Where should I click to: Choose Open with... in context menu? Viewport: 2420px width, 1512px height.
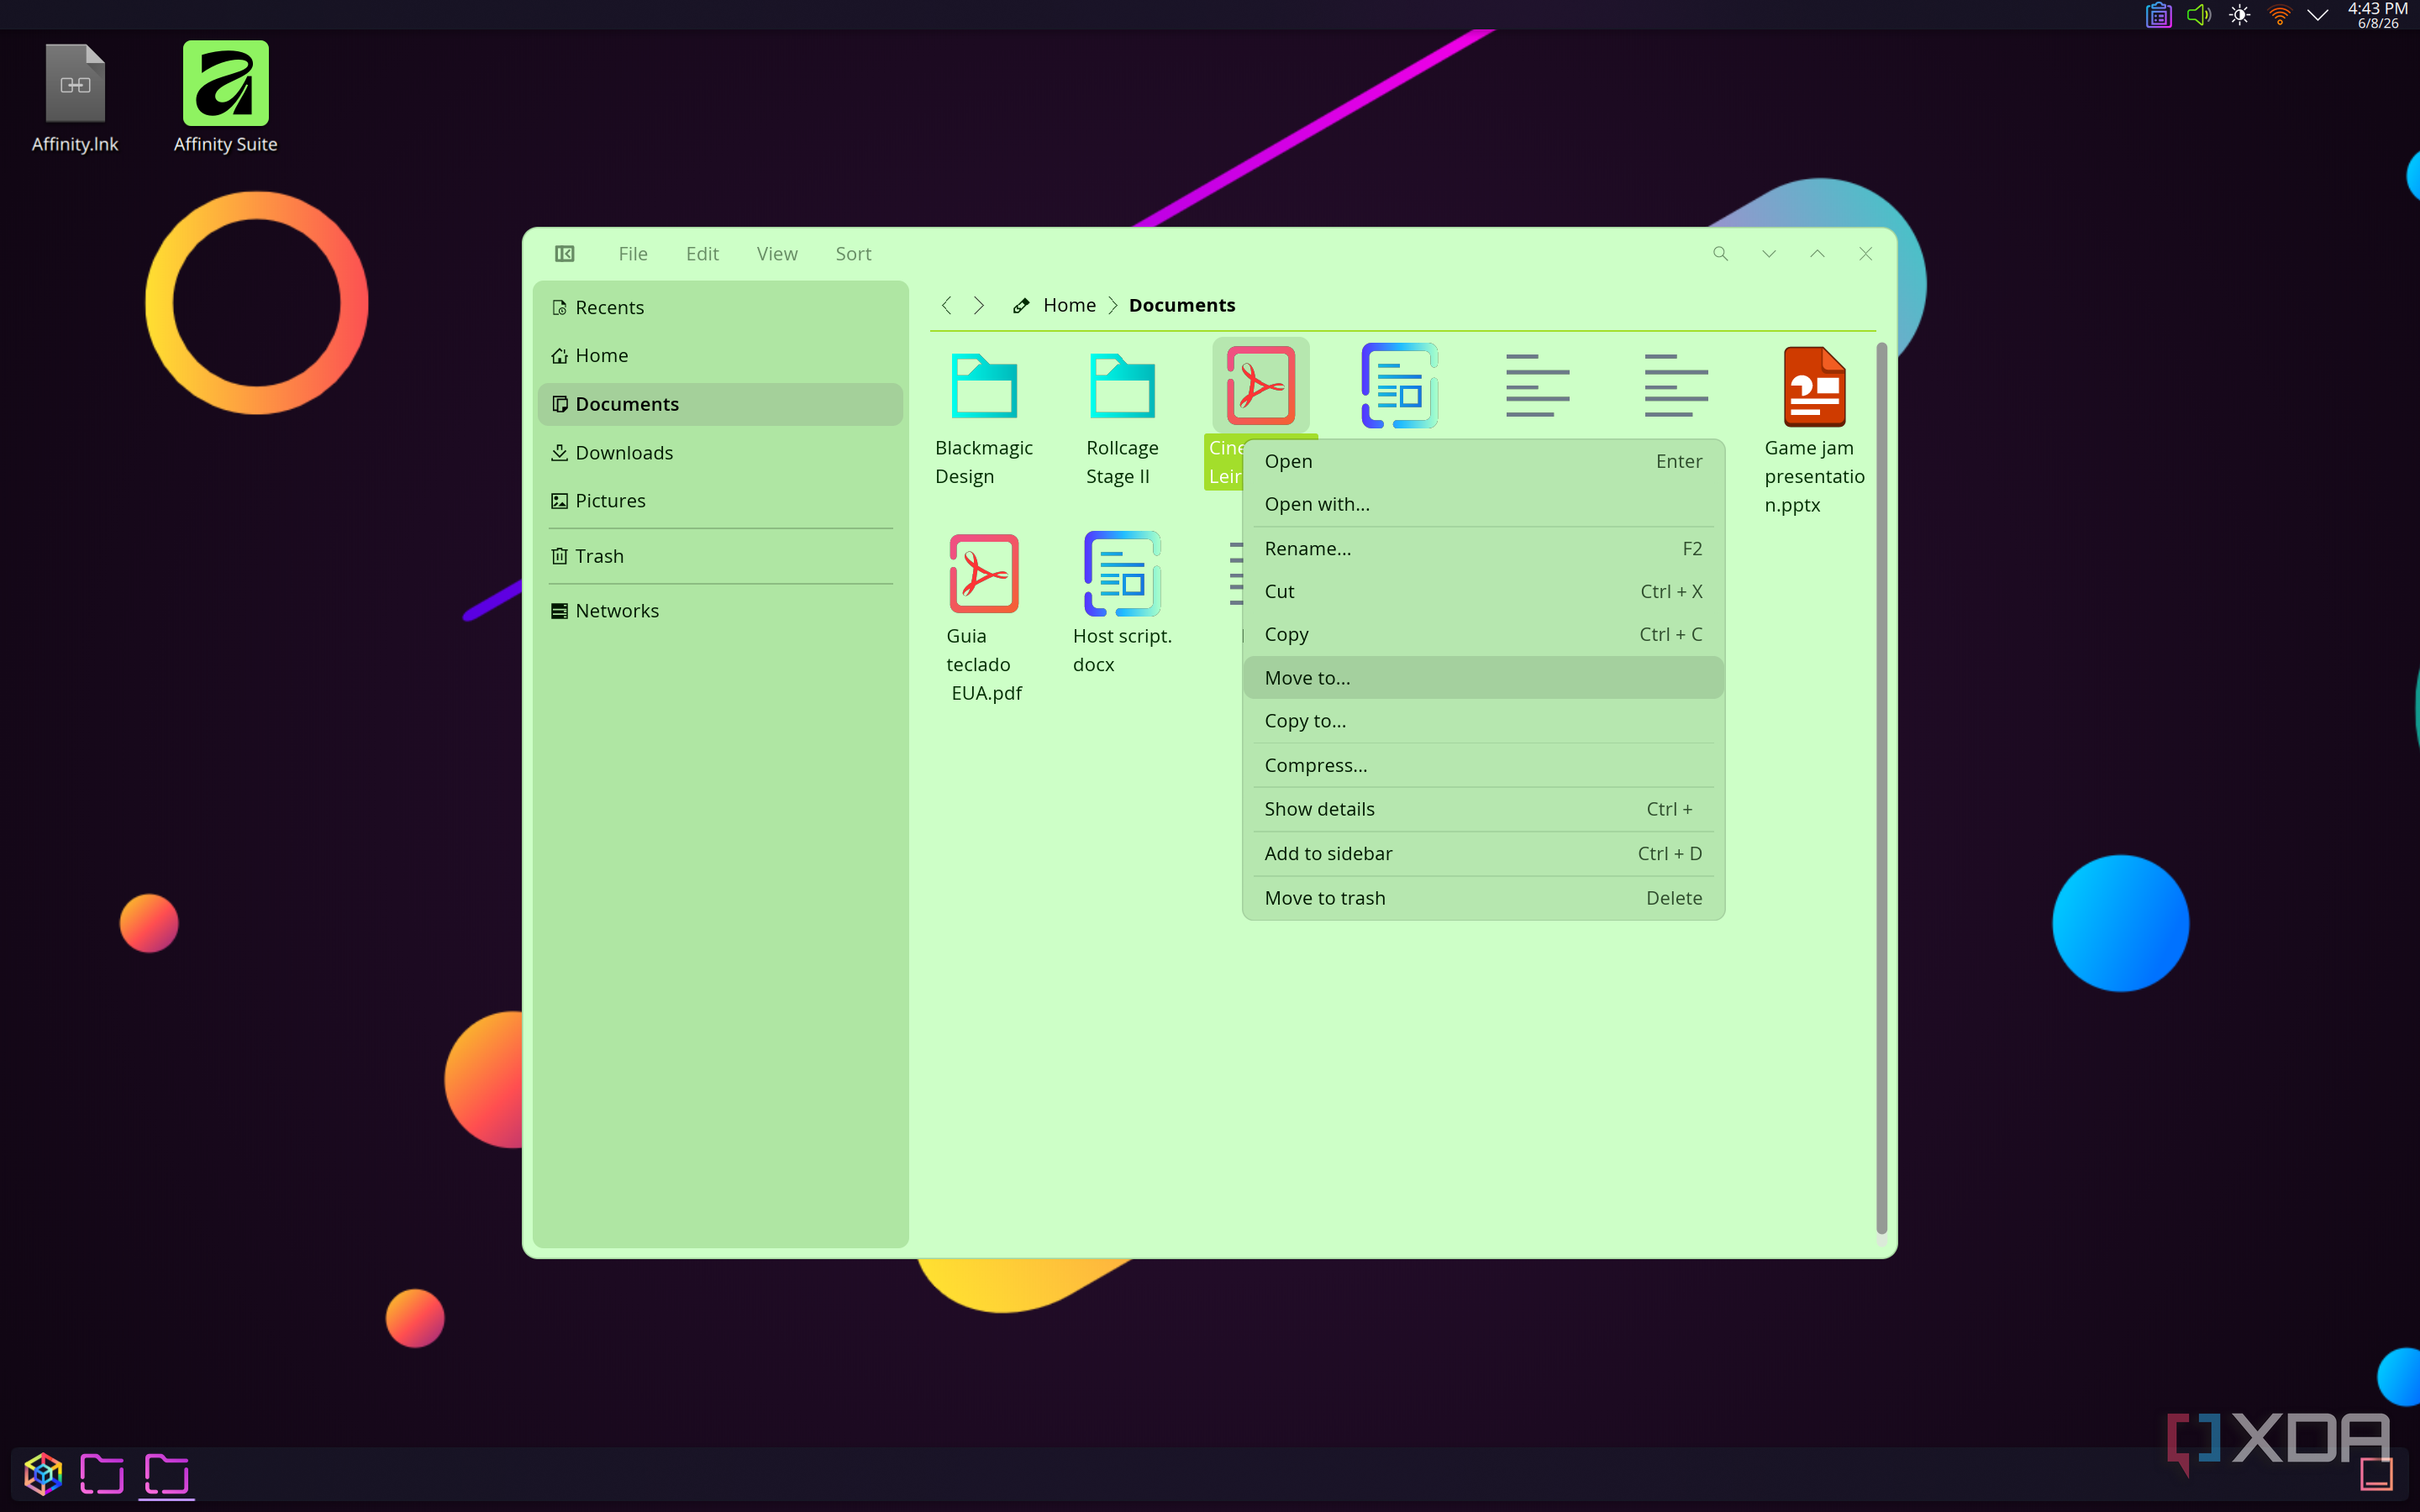click(1483, 504)
